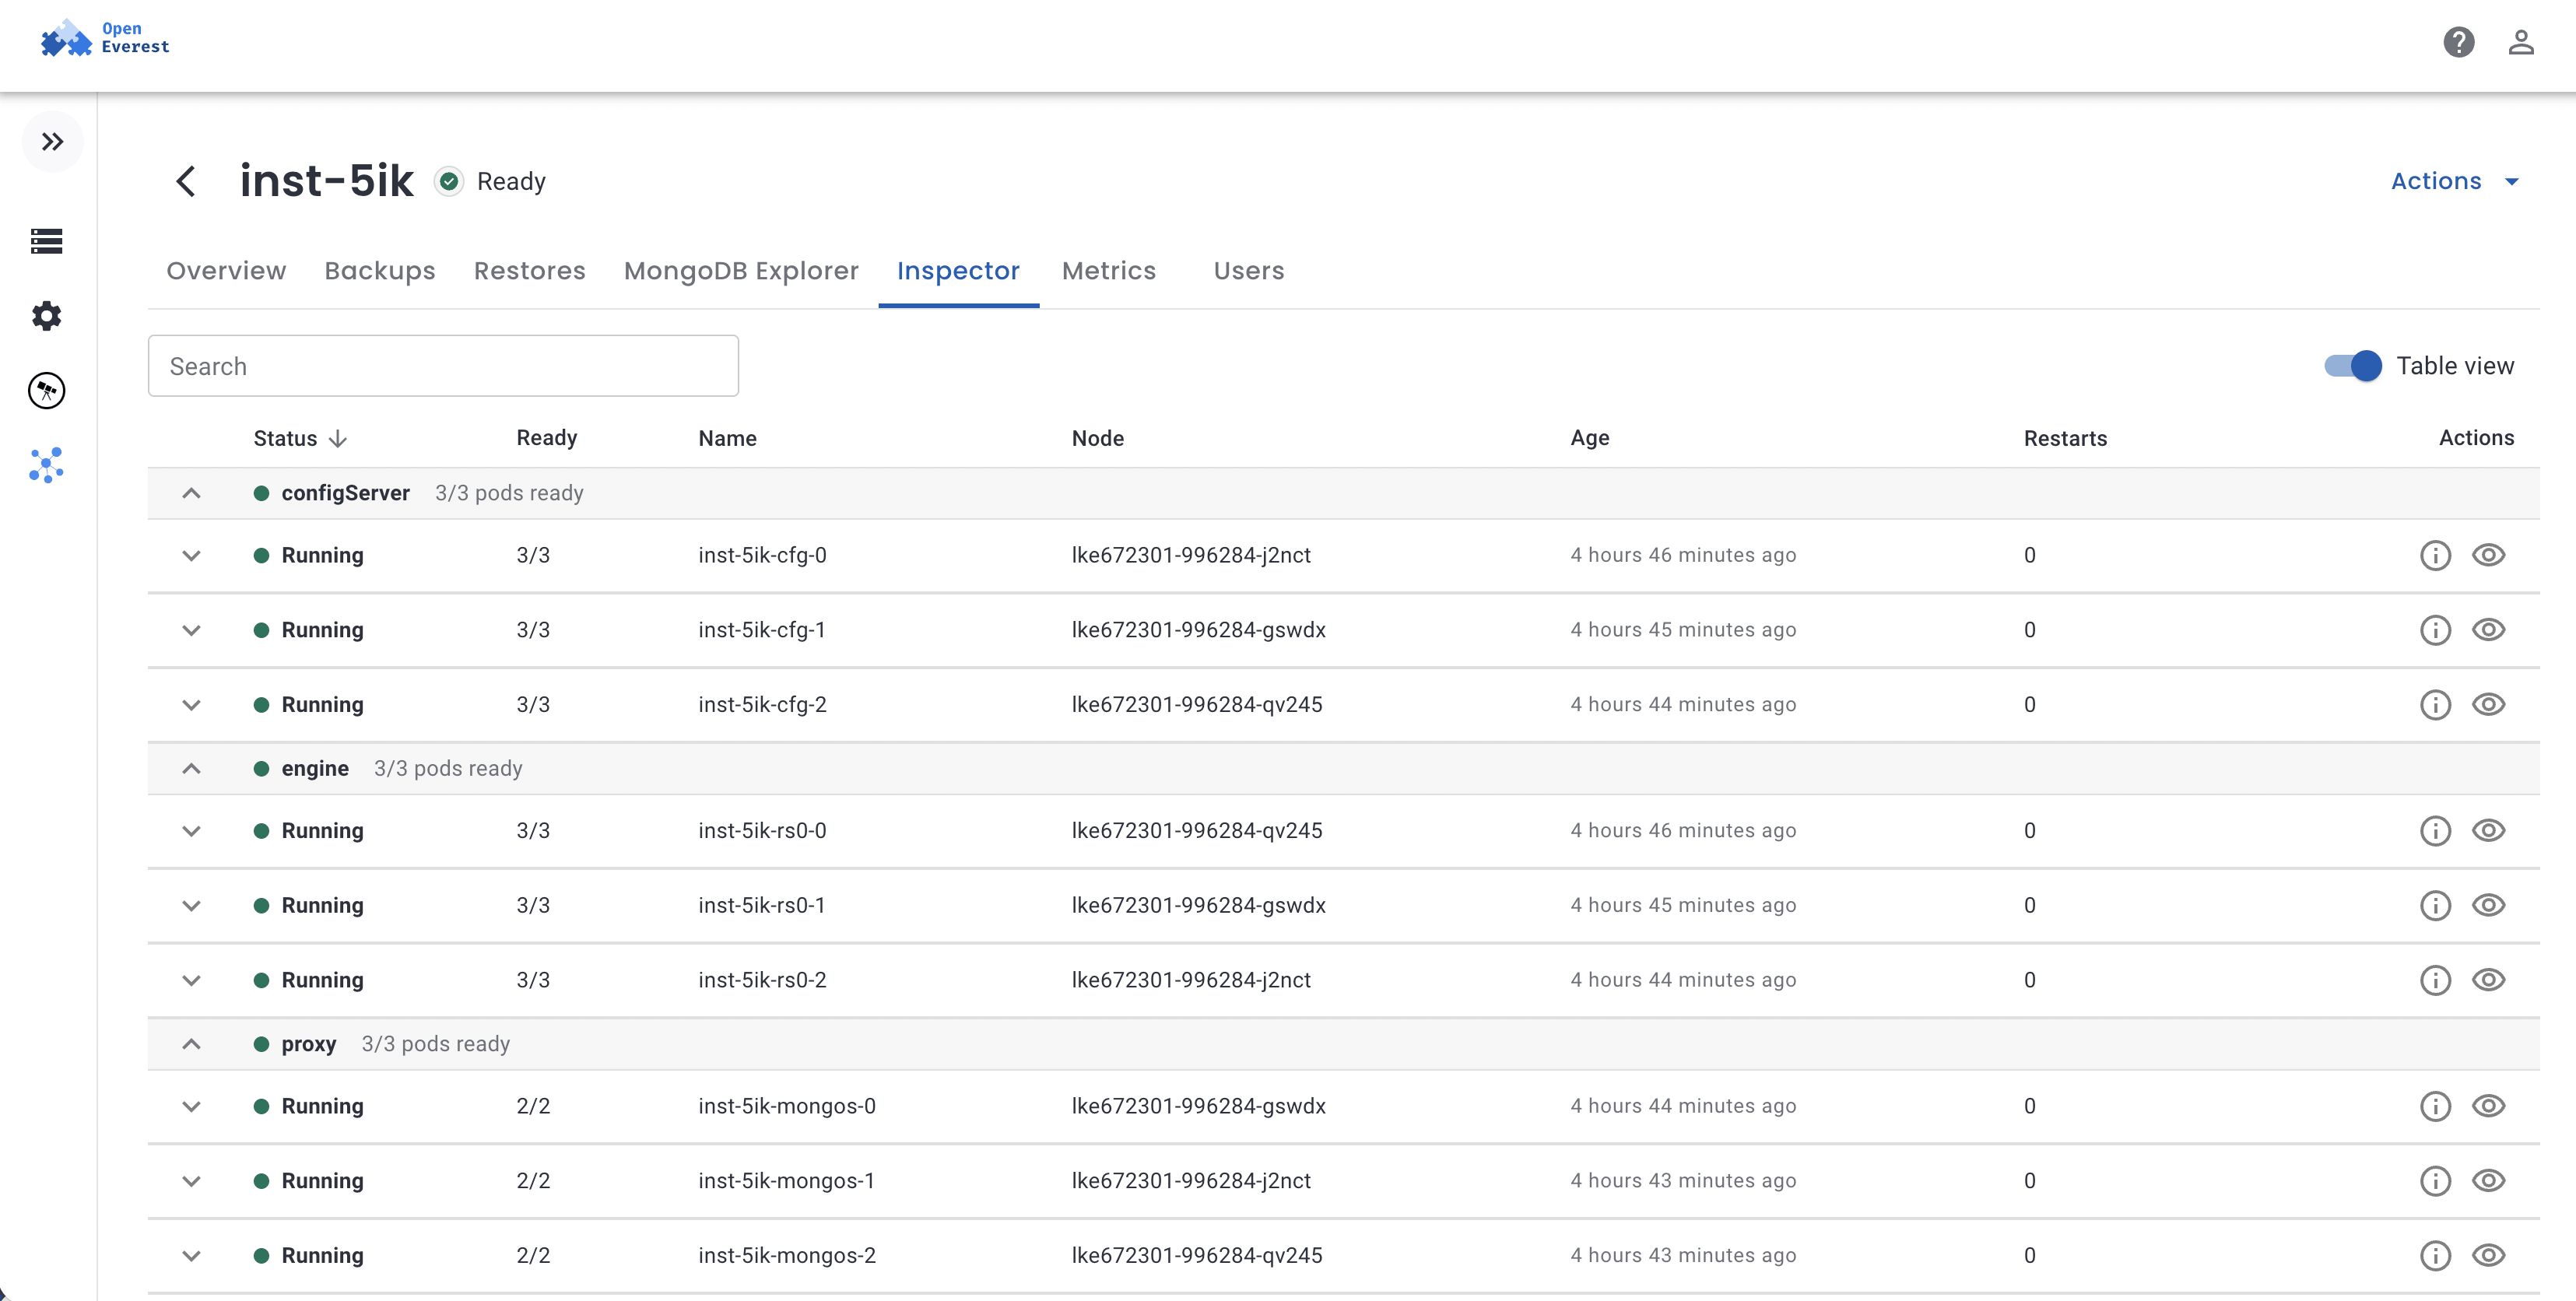This screenshot has width=2576, height=1301.
Task: Sort by the Age column header
Action: (x=1590, y=438)
